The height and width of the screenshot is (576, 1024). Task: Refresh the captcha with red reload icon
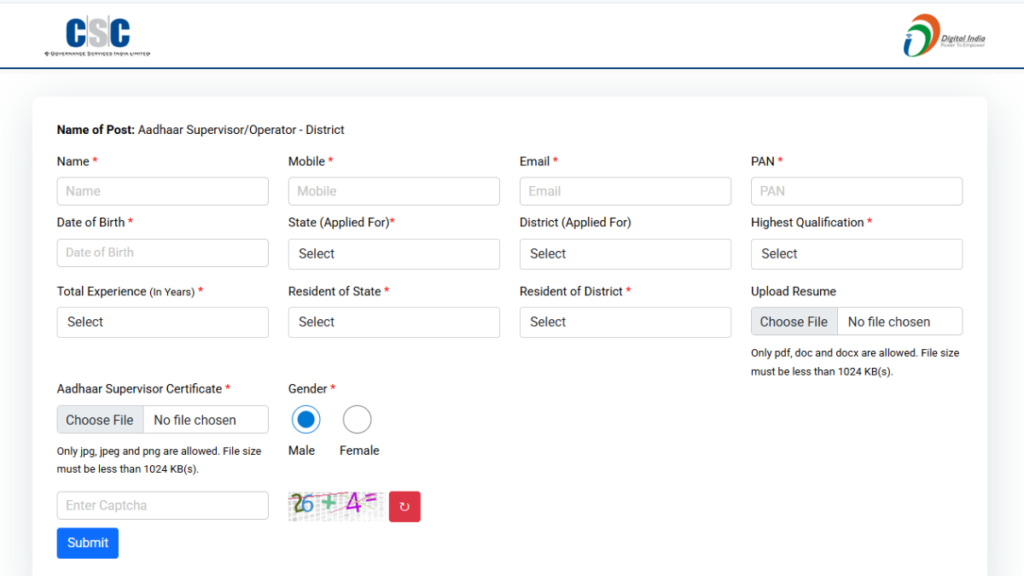point(405,507)
